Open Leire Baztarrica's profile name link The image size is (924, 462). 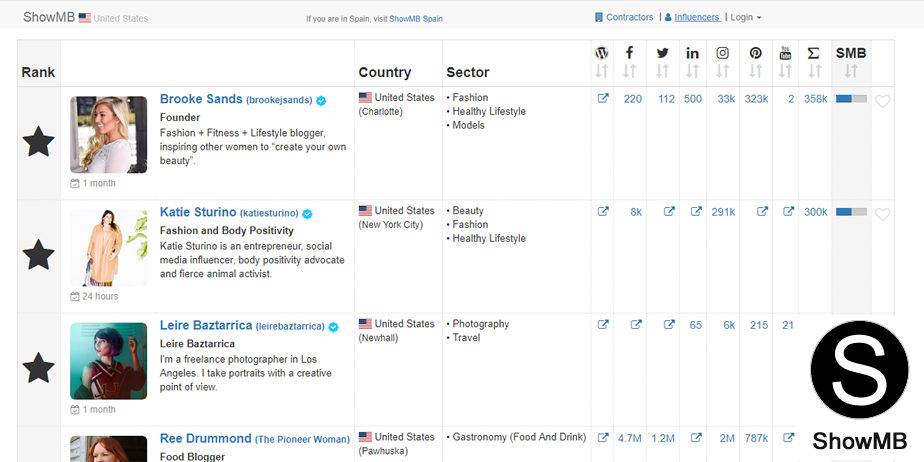click(x=206, y=325)
